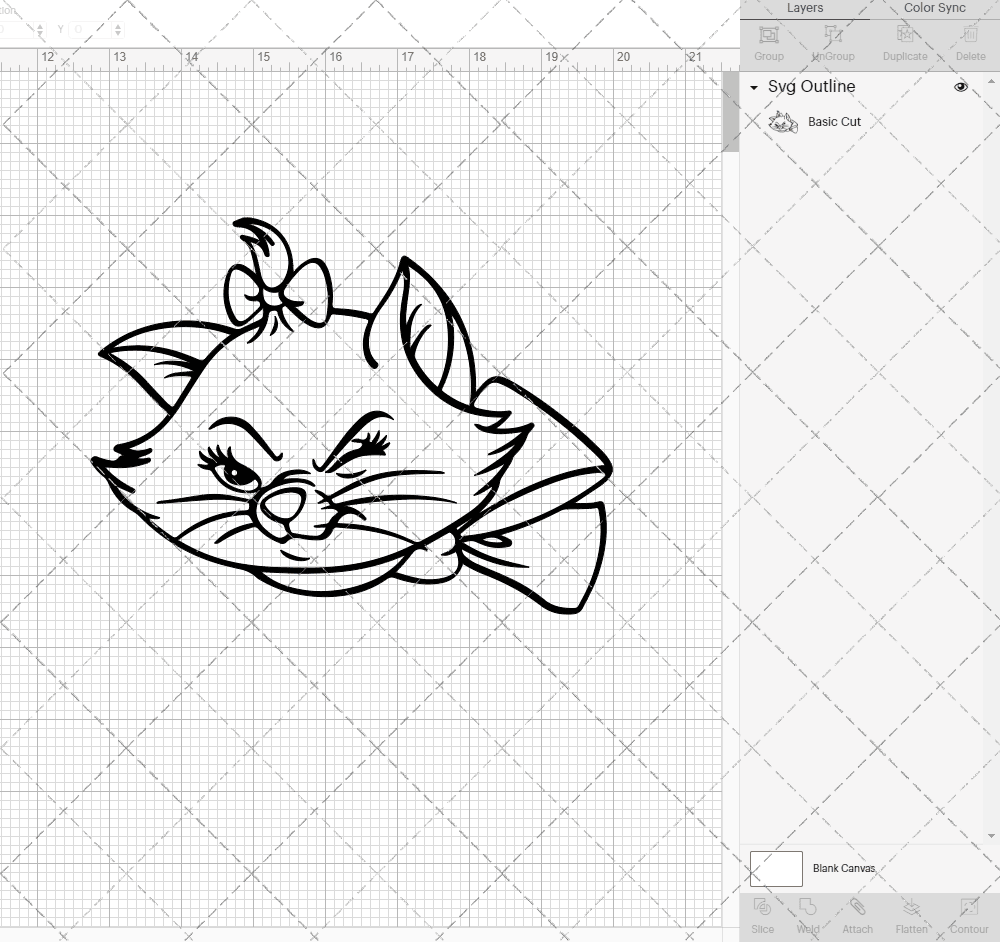Click the Weld tool icon
This screenshot has height=942, width=1000.
tap(807, 908)
